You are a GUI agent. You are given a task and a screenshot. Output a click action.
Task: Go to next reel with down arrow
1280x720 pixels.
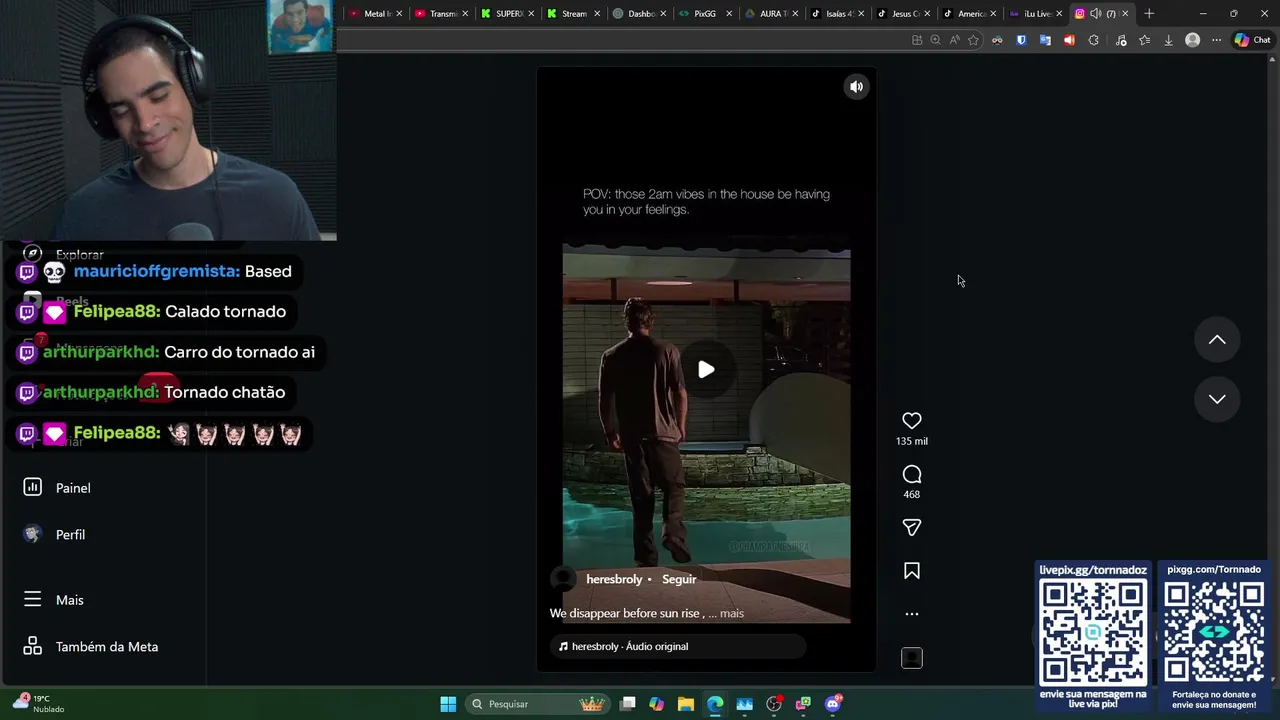pyautogui.click(x=1217, y=399)
